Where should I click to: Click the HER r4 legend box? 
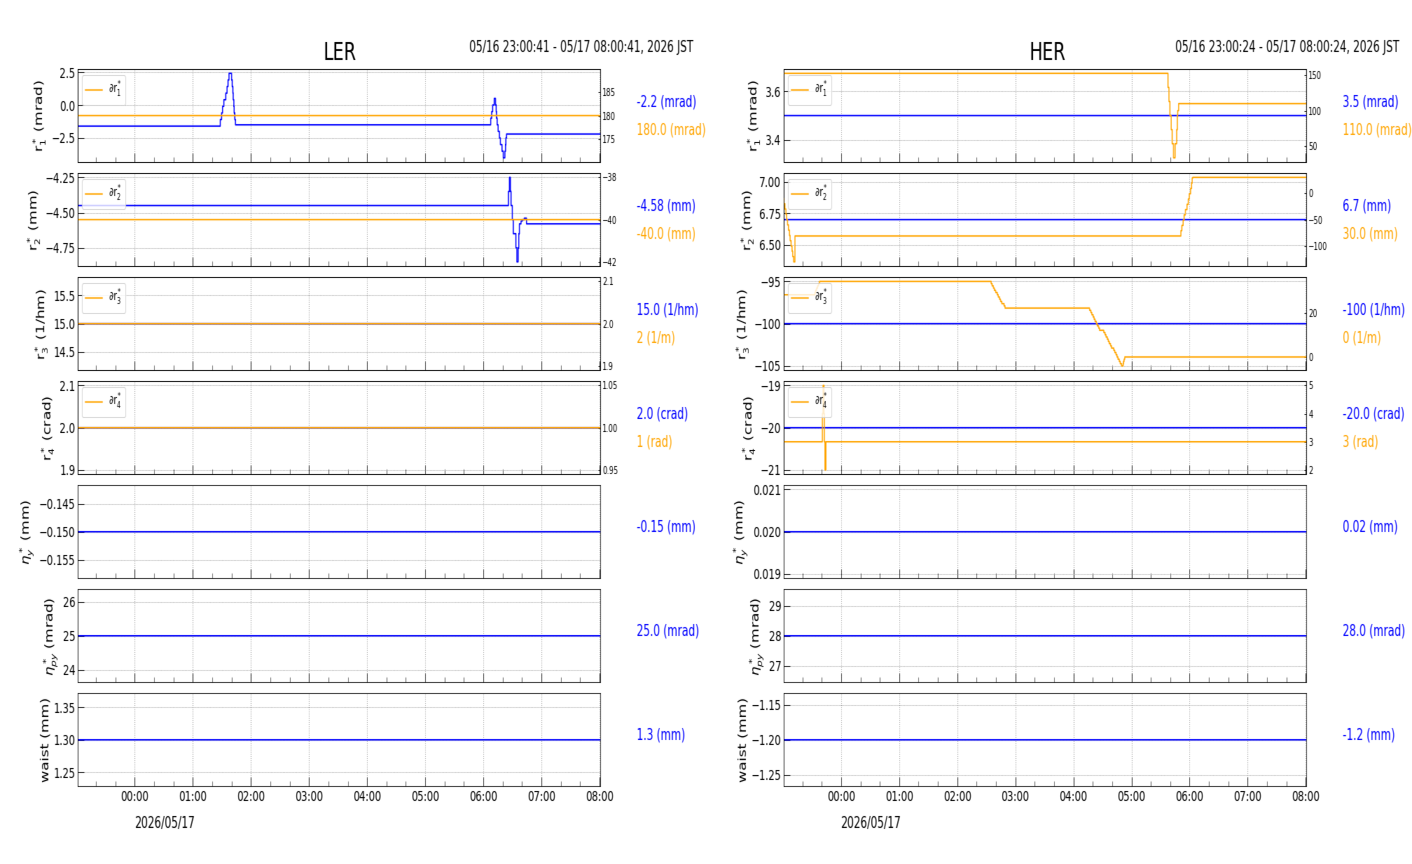(x=809, y=401)
